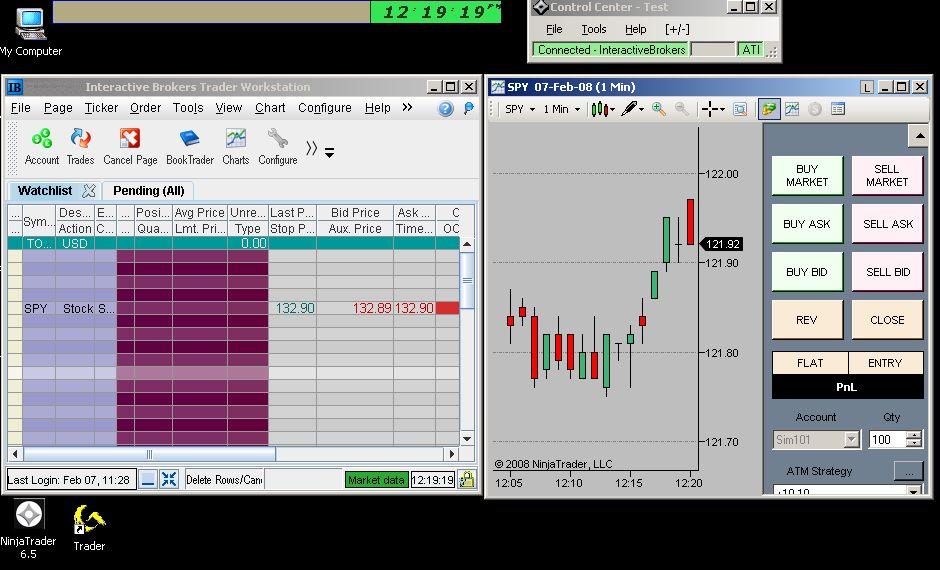The height and width of the screenshot is (570, 940).
Task: Click the BUY ASK button
Action: 807,224
